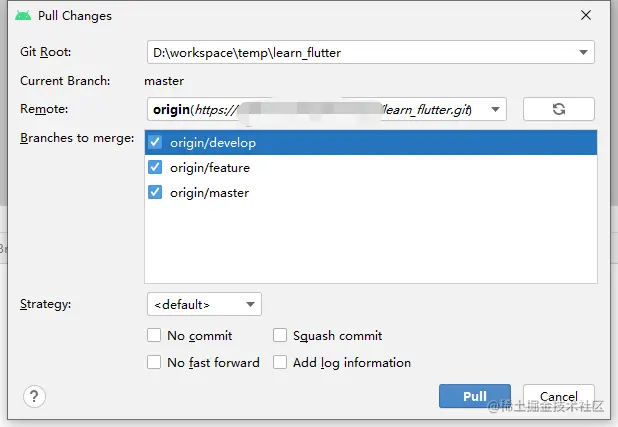
Task: Enable the Squash commit option
Action: [281, 336]
